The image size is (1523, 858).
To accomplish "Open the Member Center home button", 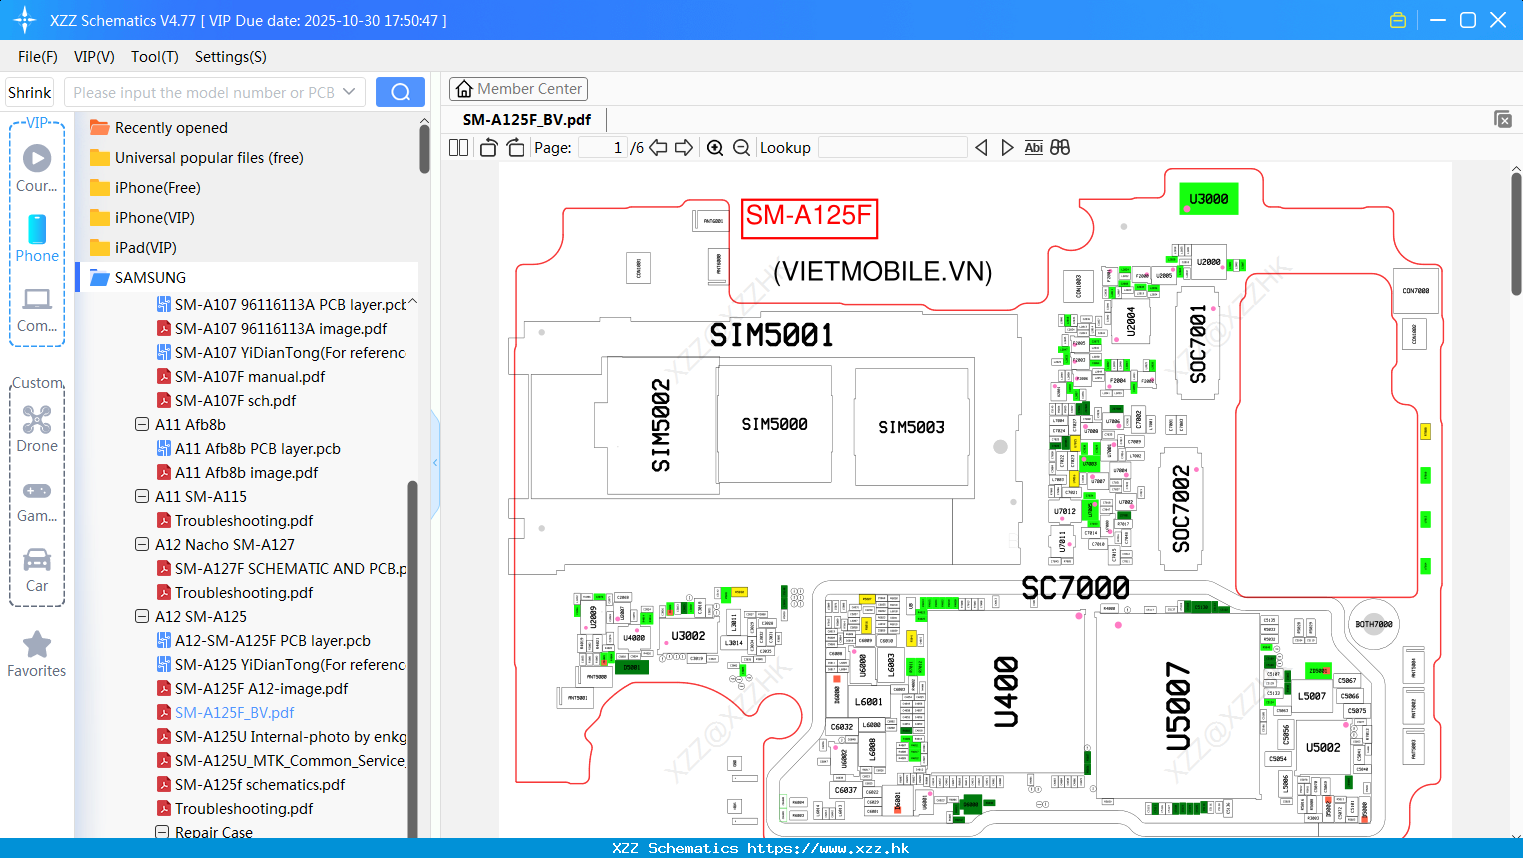I will pyautogui.click(x=518, y=89).
